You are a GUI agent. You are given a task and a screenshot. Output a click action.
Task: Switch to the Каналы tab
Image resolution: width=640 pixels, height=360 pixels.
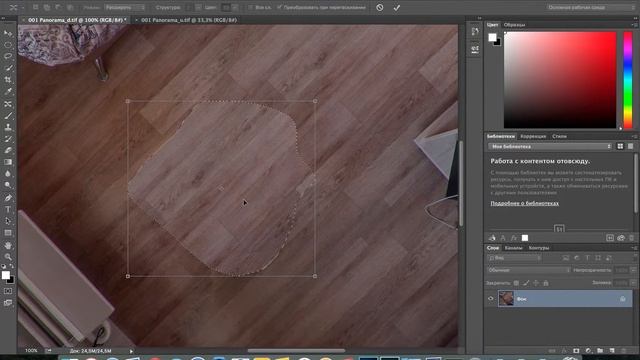(x=513, y=248)
